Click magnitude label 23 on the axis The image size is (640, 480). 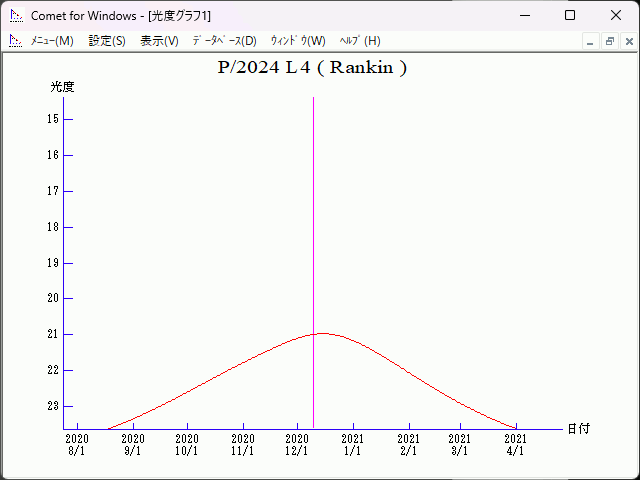[53, 406]
